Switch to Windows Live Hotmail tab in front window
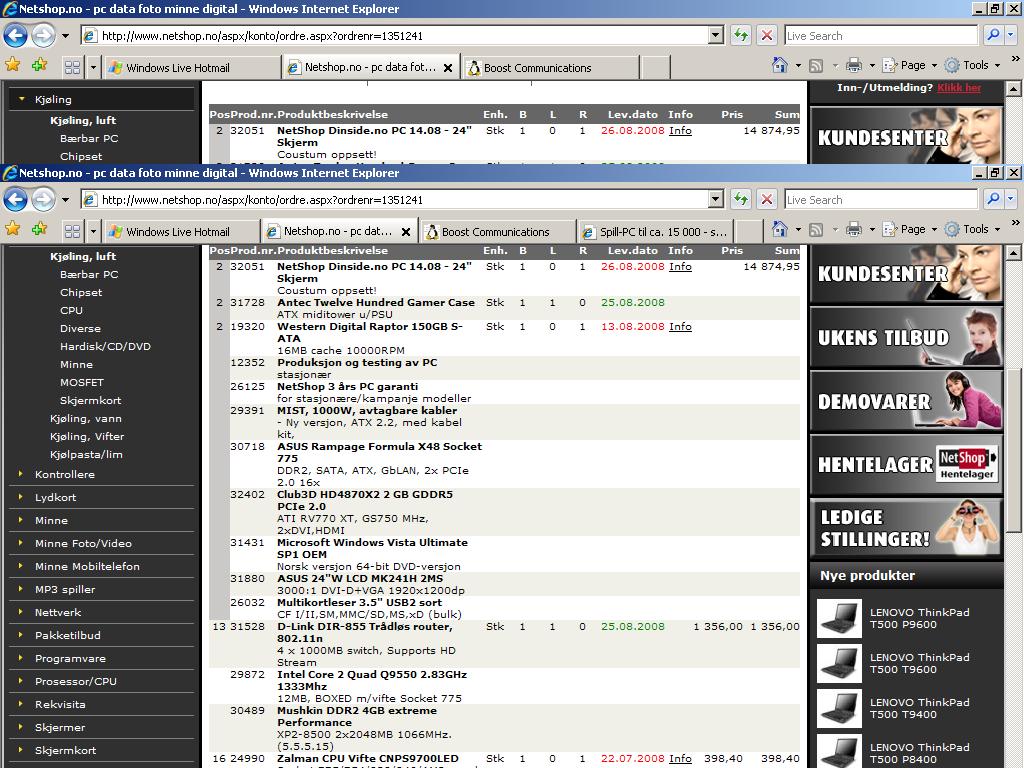 coord(181,232)
